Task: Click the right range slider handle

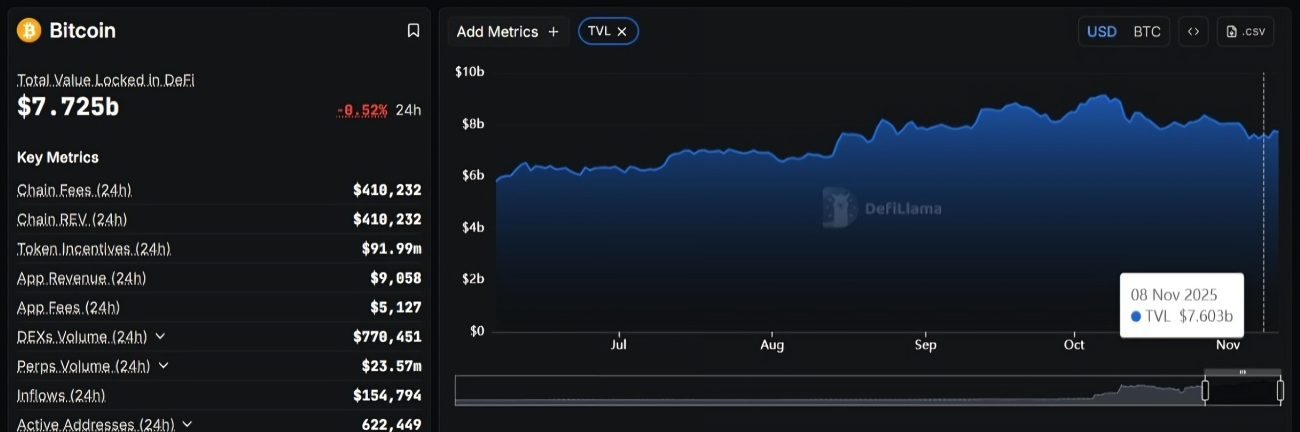Action: point(1280,390)
